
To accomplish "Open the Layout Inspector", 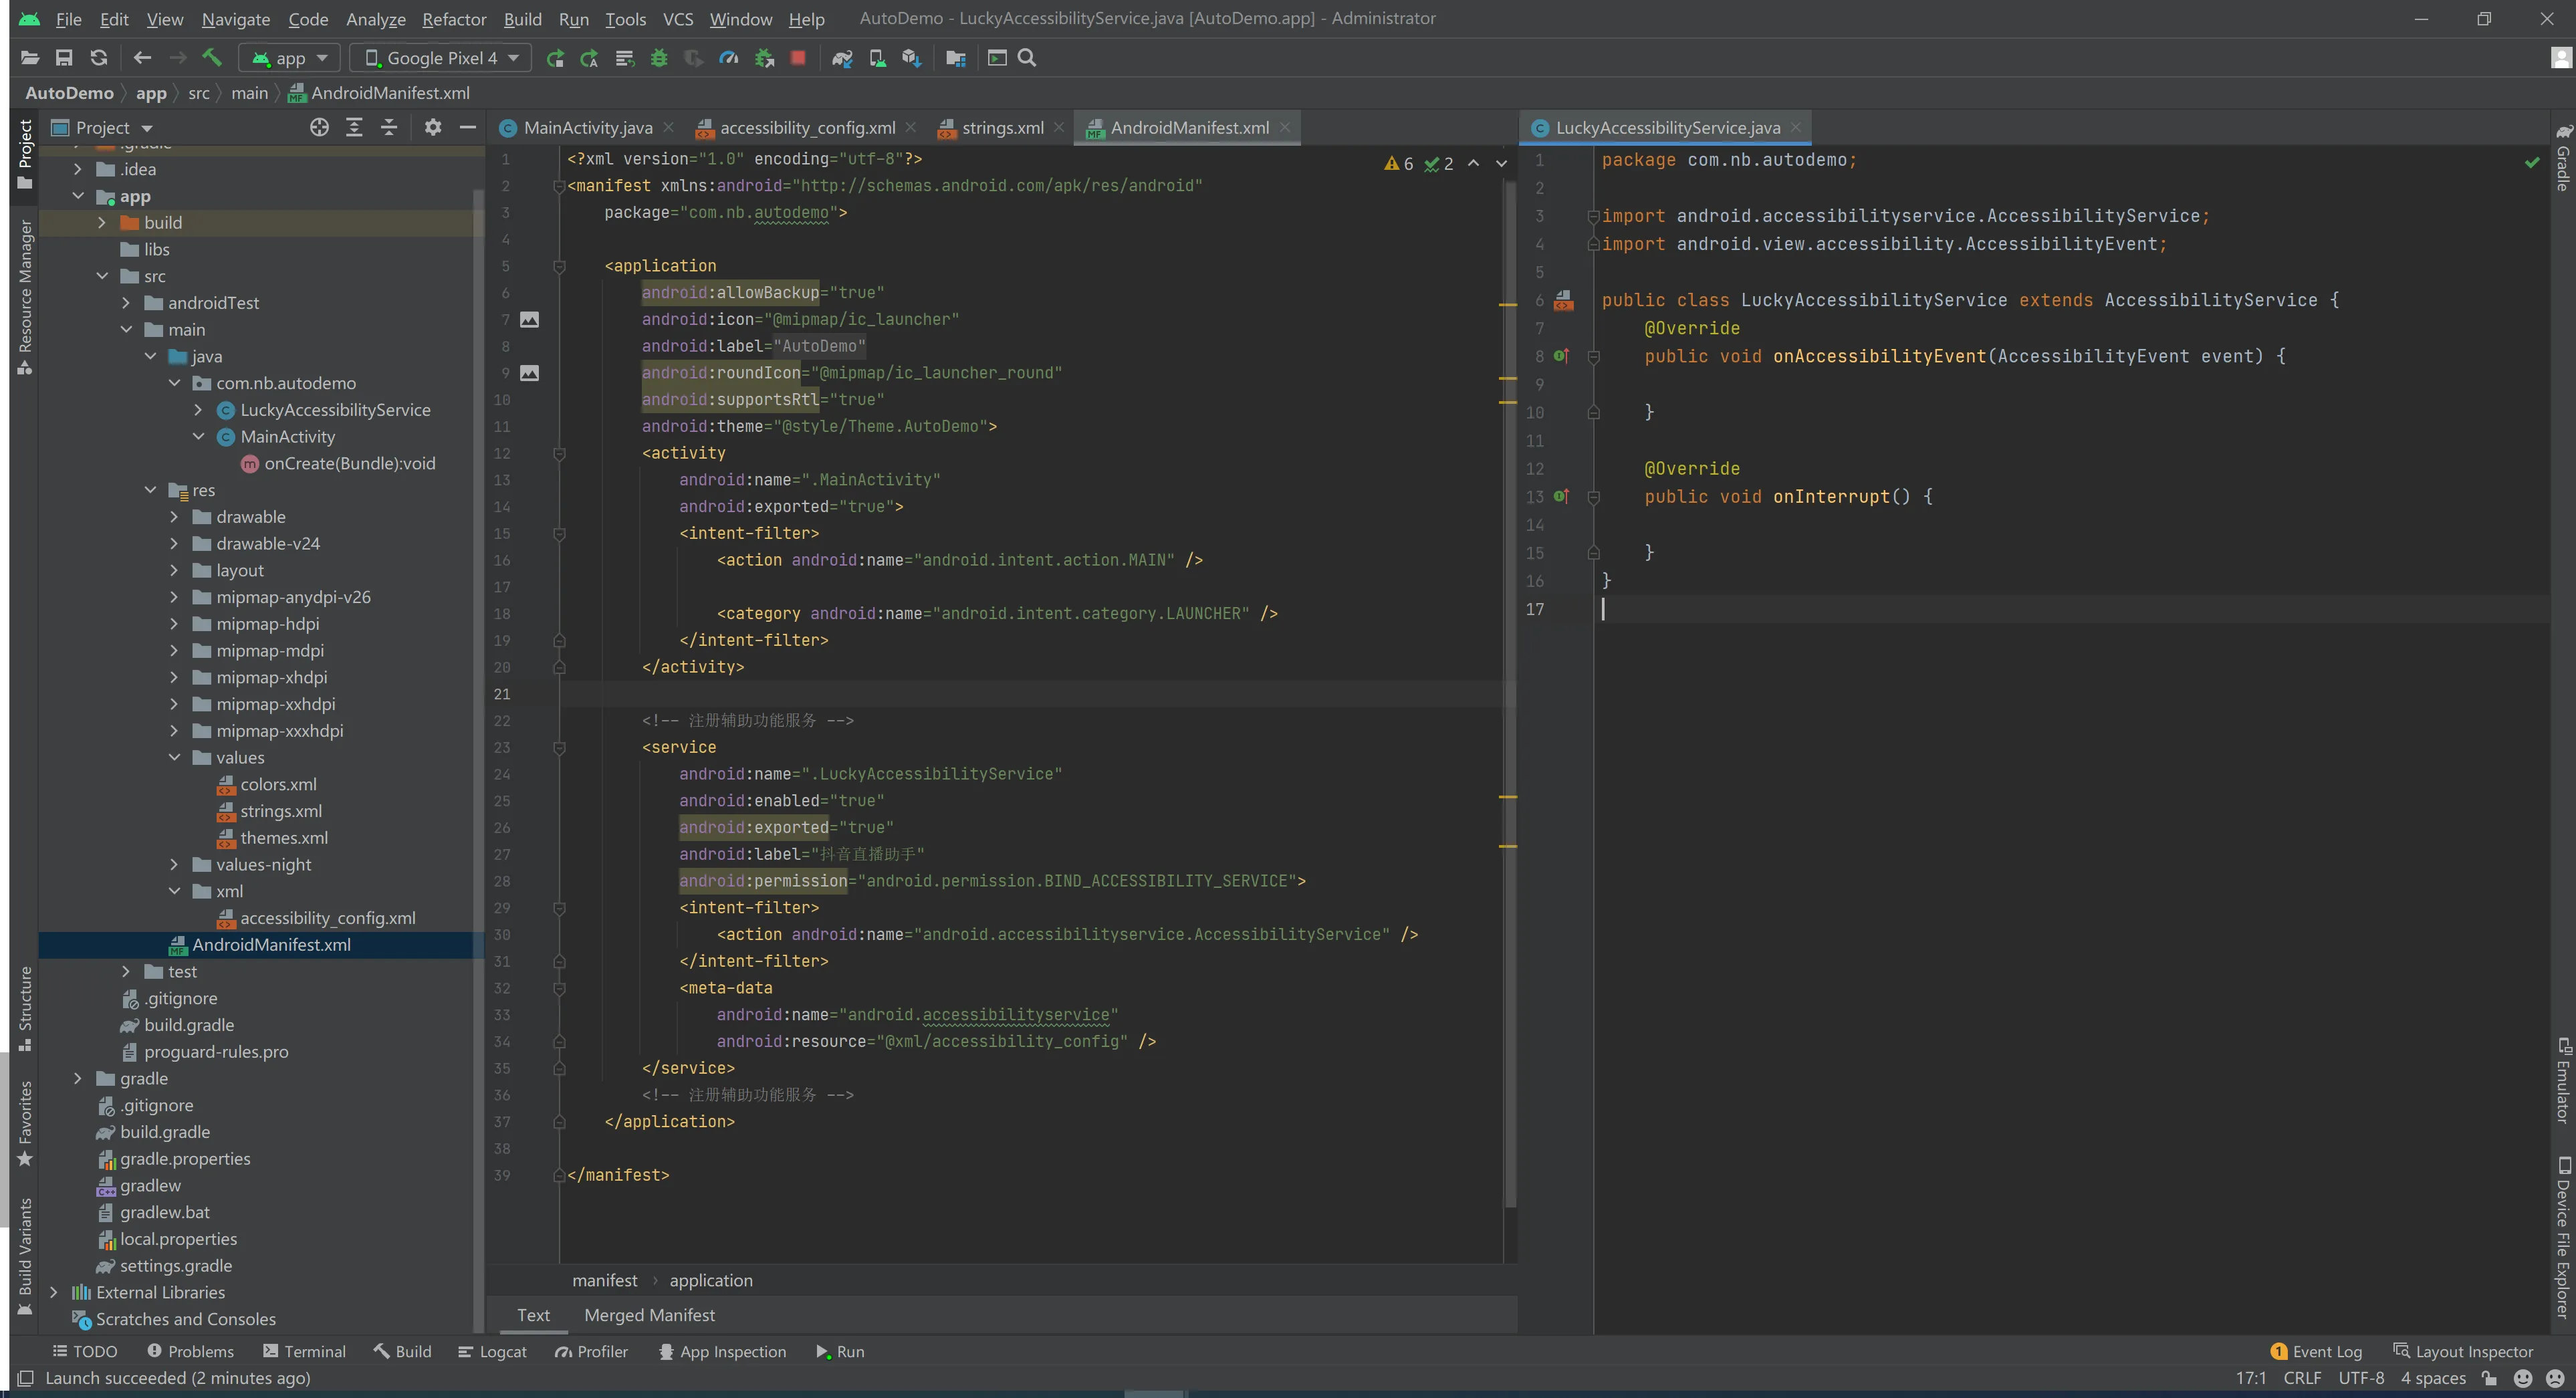I will click(2463, 1351).
